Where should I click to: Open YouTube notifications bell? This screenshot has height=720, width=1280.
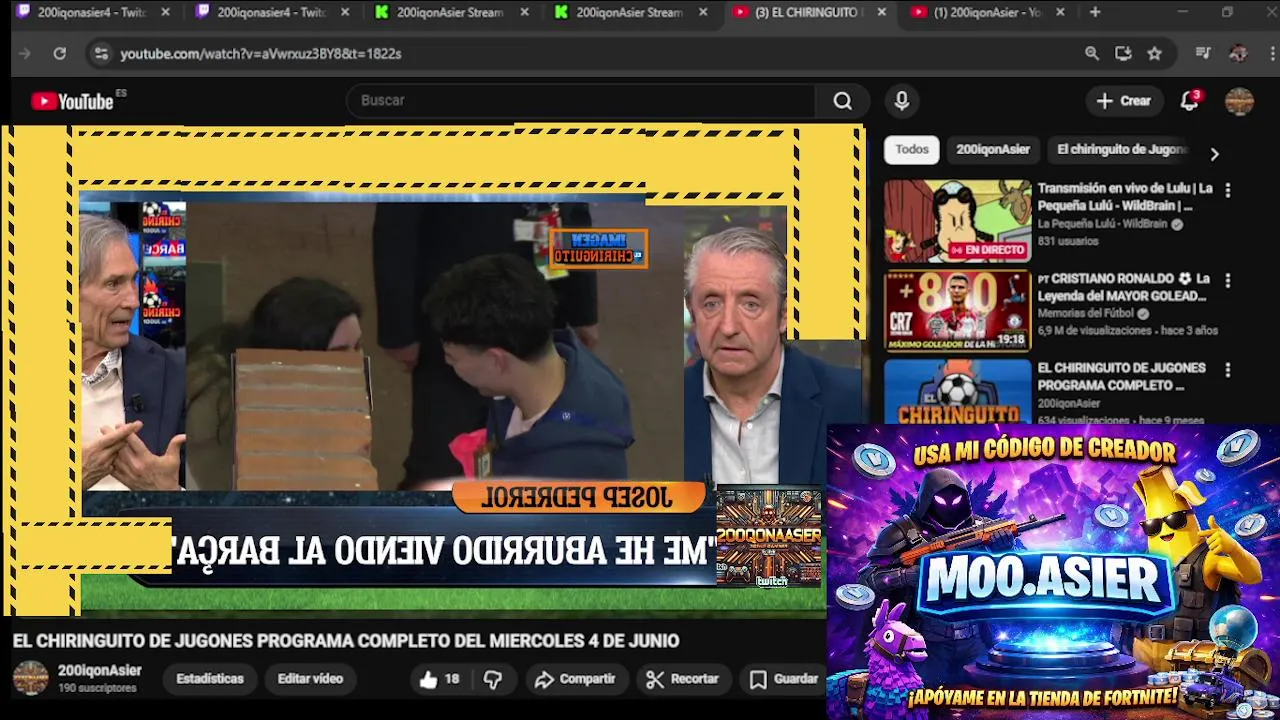1189,100
